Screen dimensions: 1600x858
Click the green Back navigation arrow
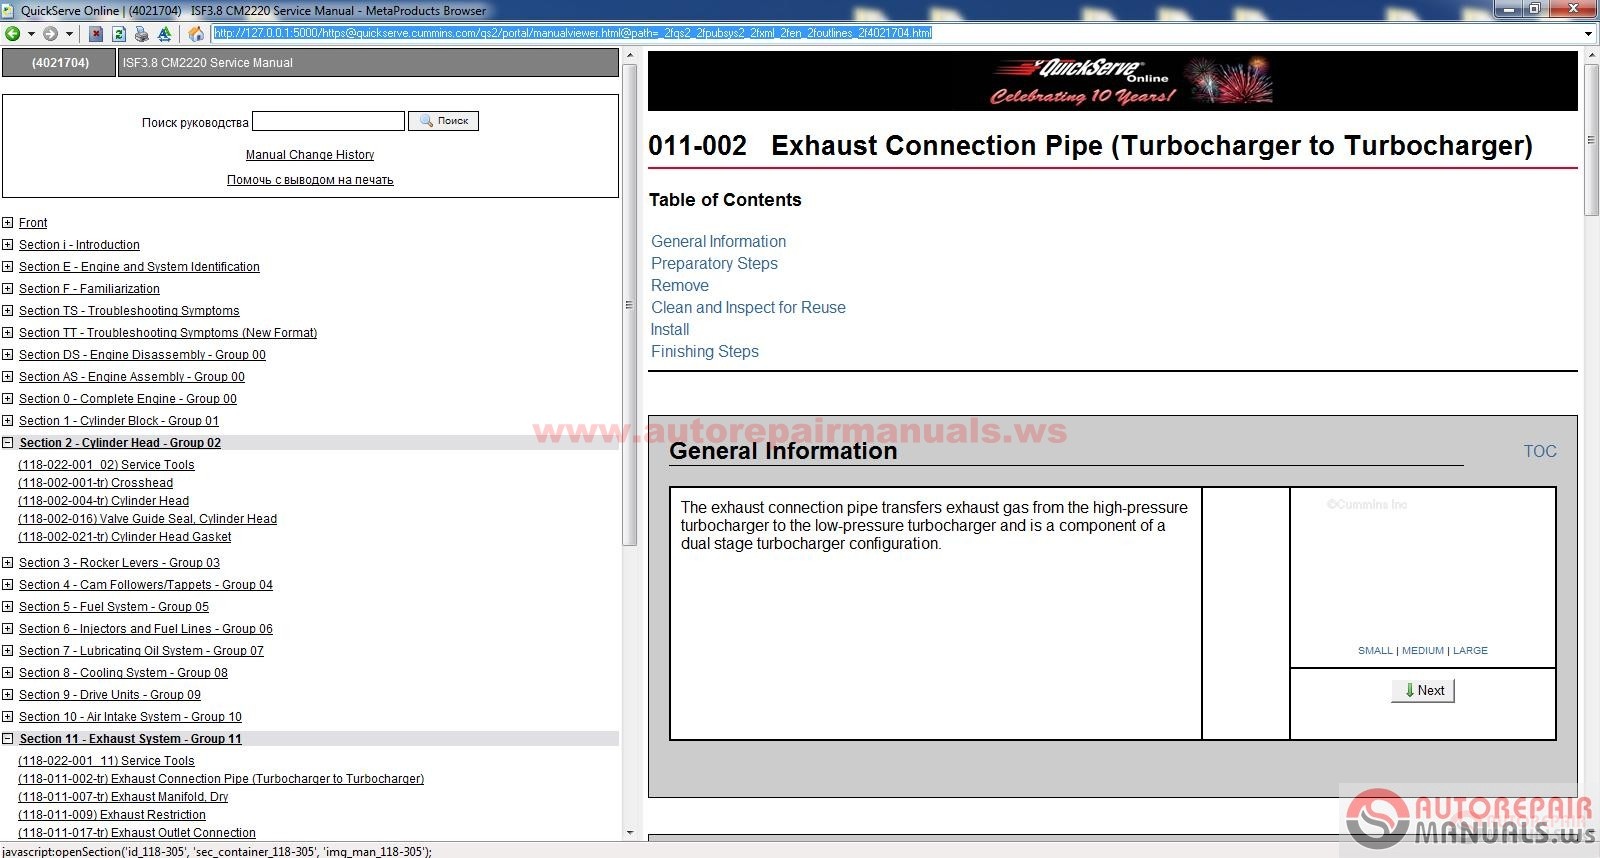click(12, 33)
